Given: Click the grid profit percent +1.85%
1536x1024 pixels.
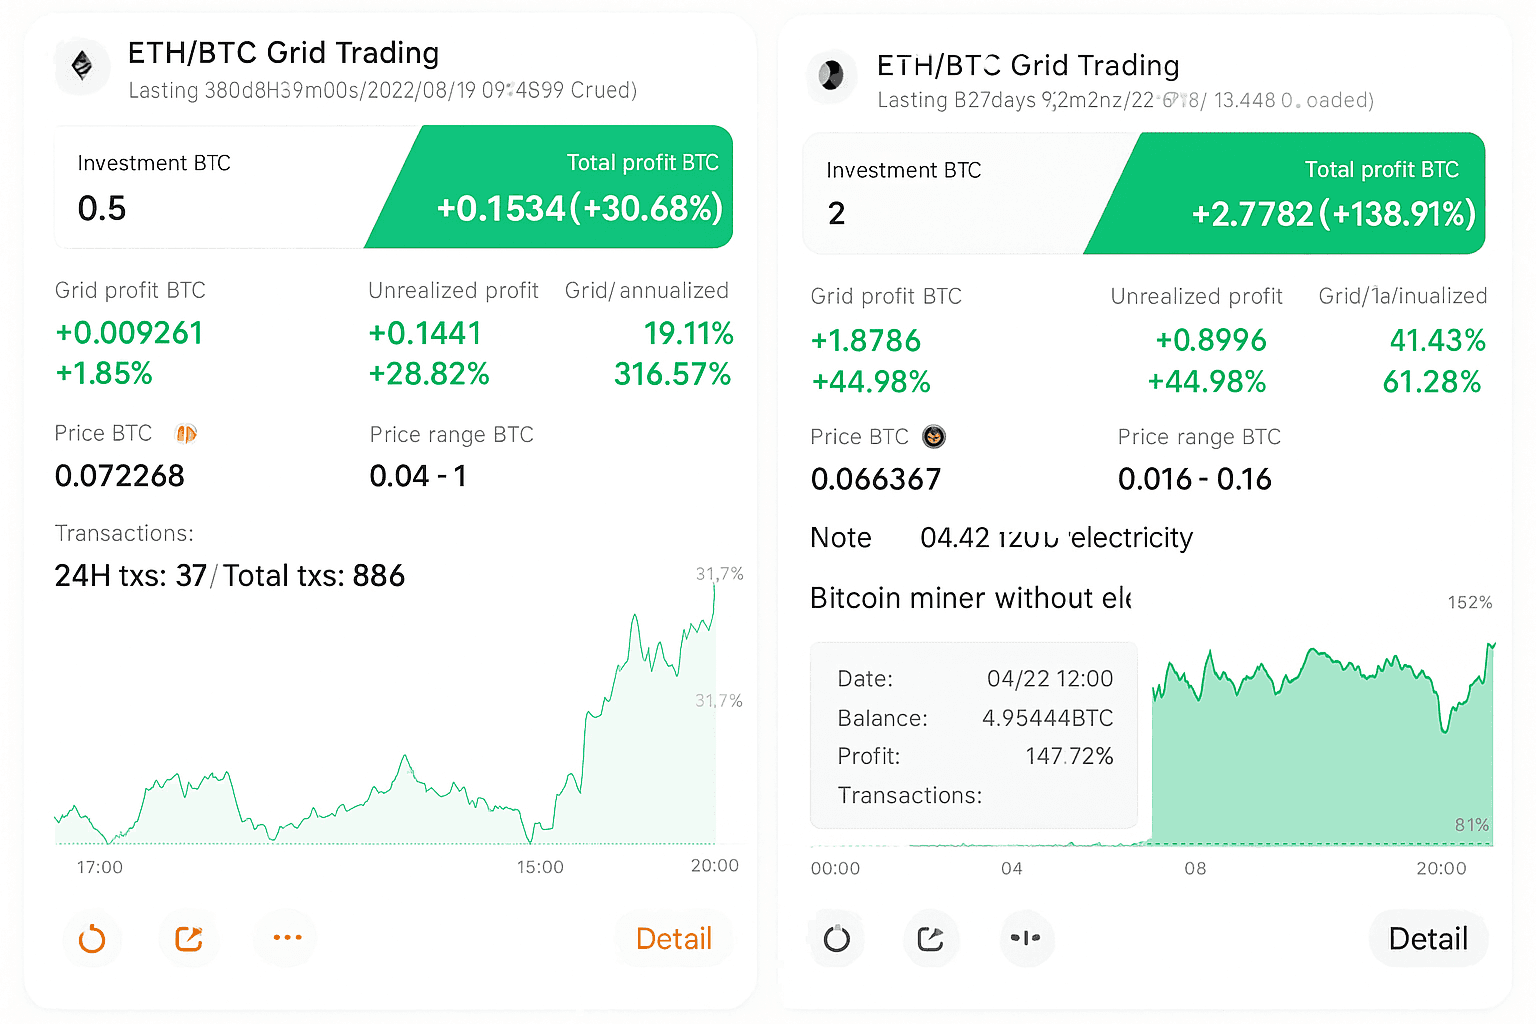Looking at the screenshot, I should click(x=104, y=373).
